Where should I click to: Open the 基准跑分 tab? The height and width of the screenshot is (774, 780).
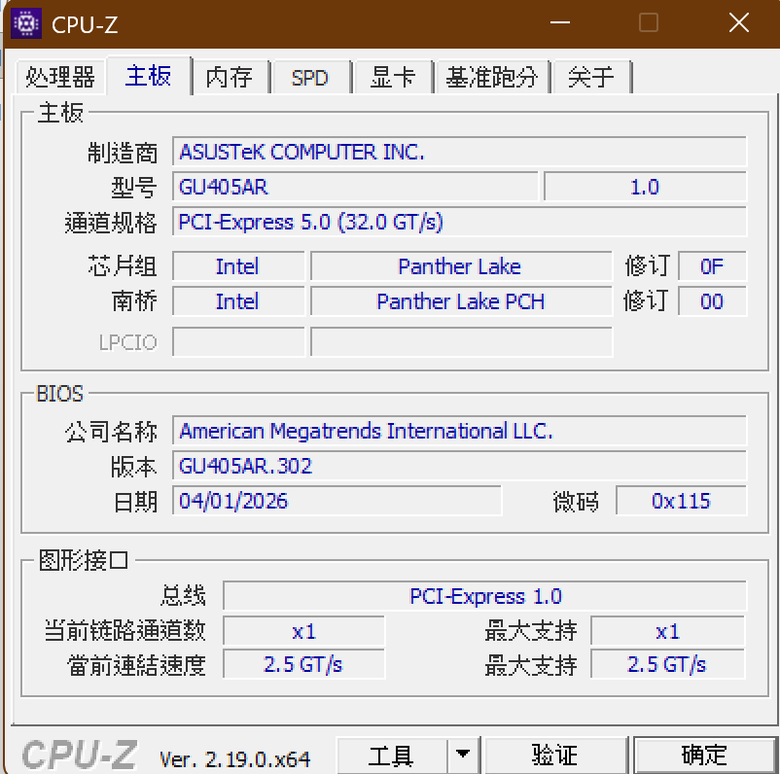[491, 78]
